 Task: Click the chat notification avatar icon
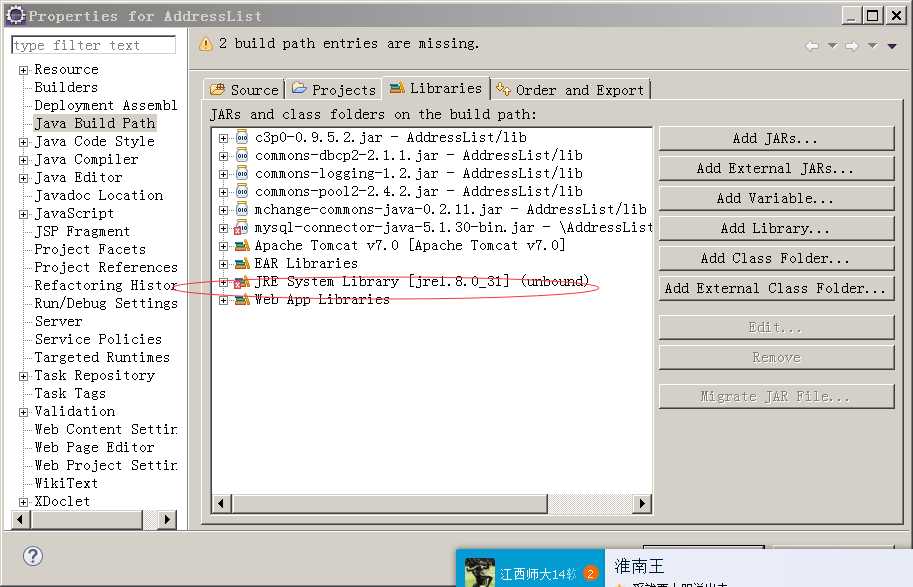(480, 572)
